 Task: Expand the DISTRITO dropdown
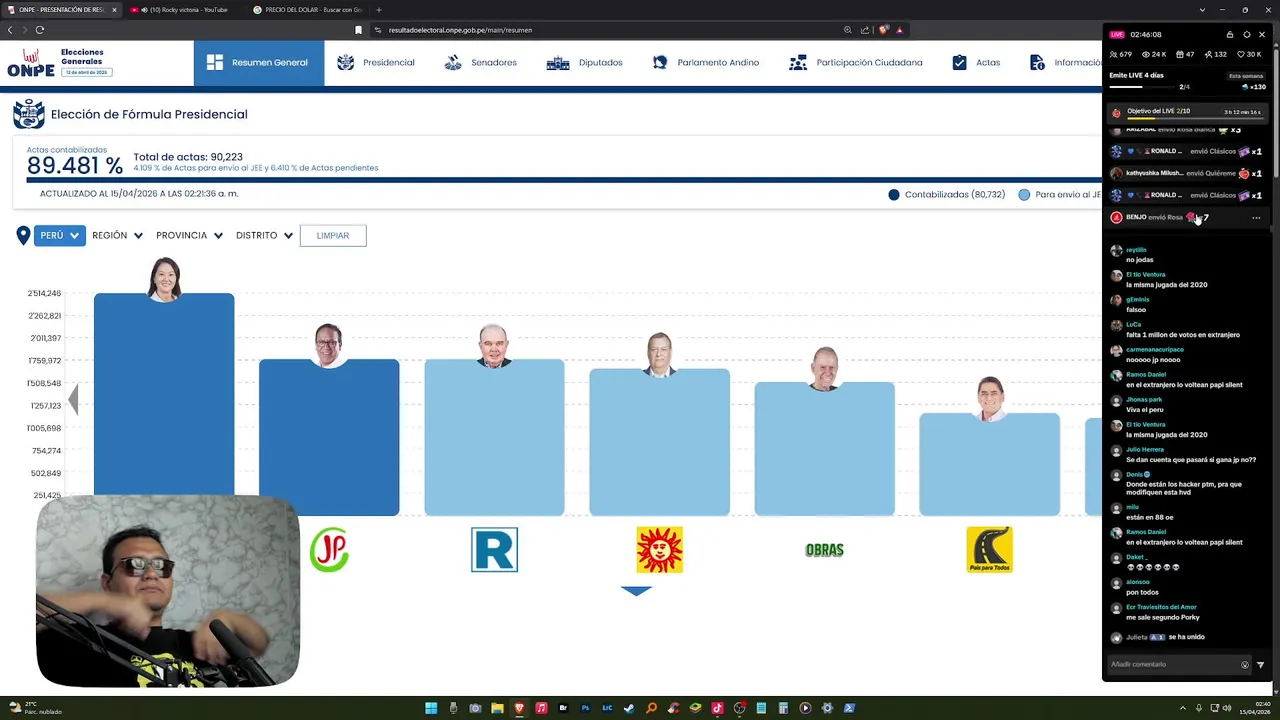tap(265, 235)
